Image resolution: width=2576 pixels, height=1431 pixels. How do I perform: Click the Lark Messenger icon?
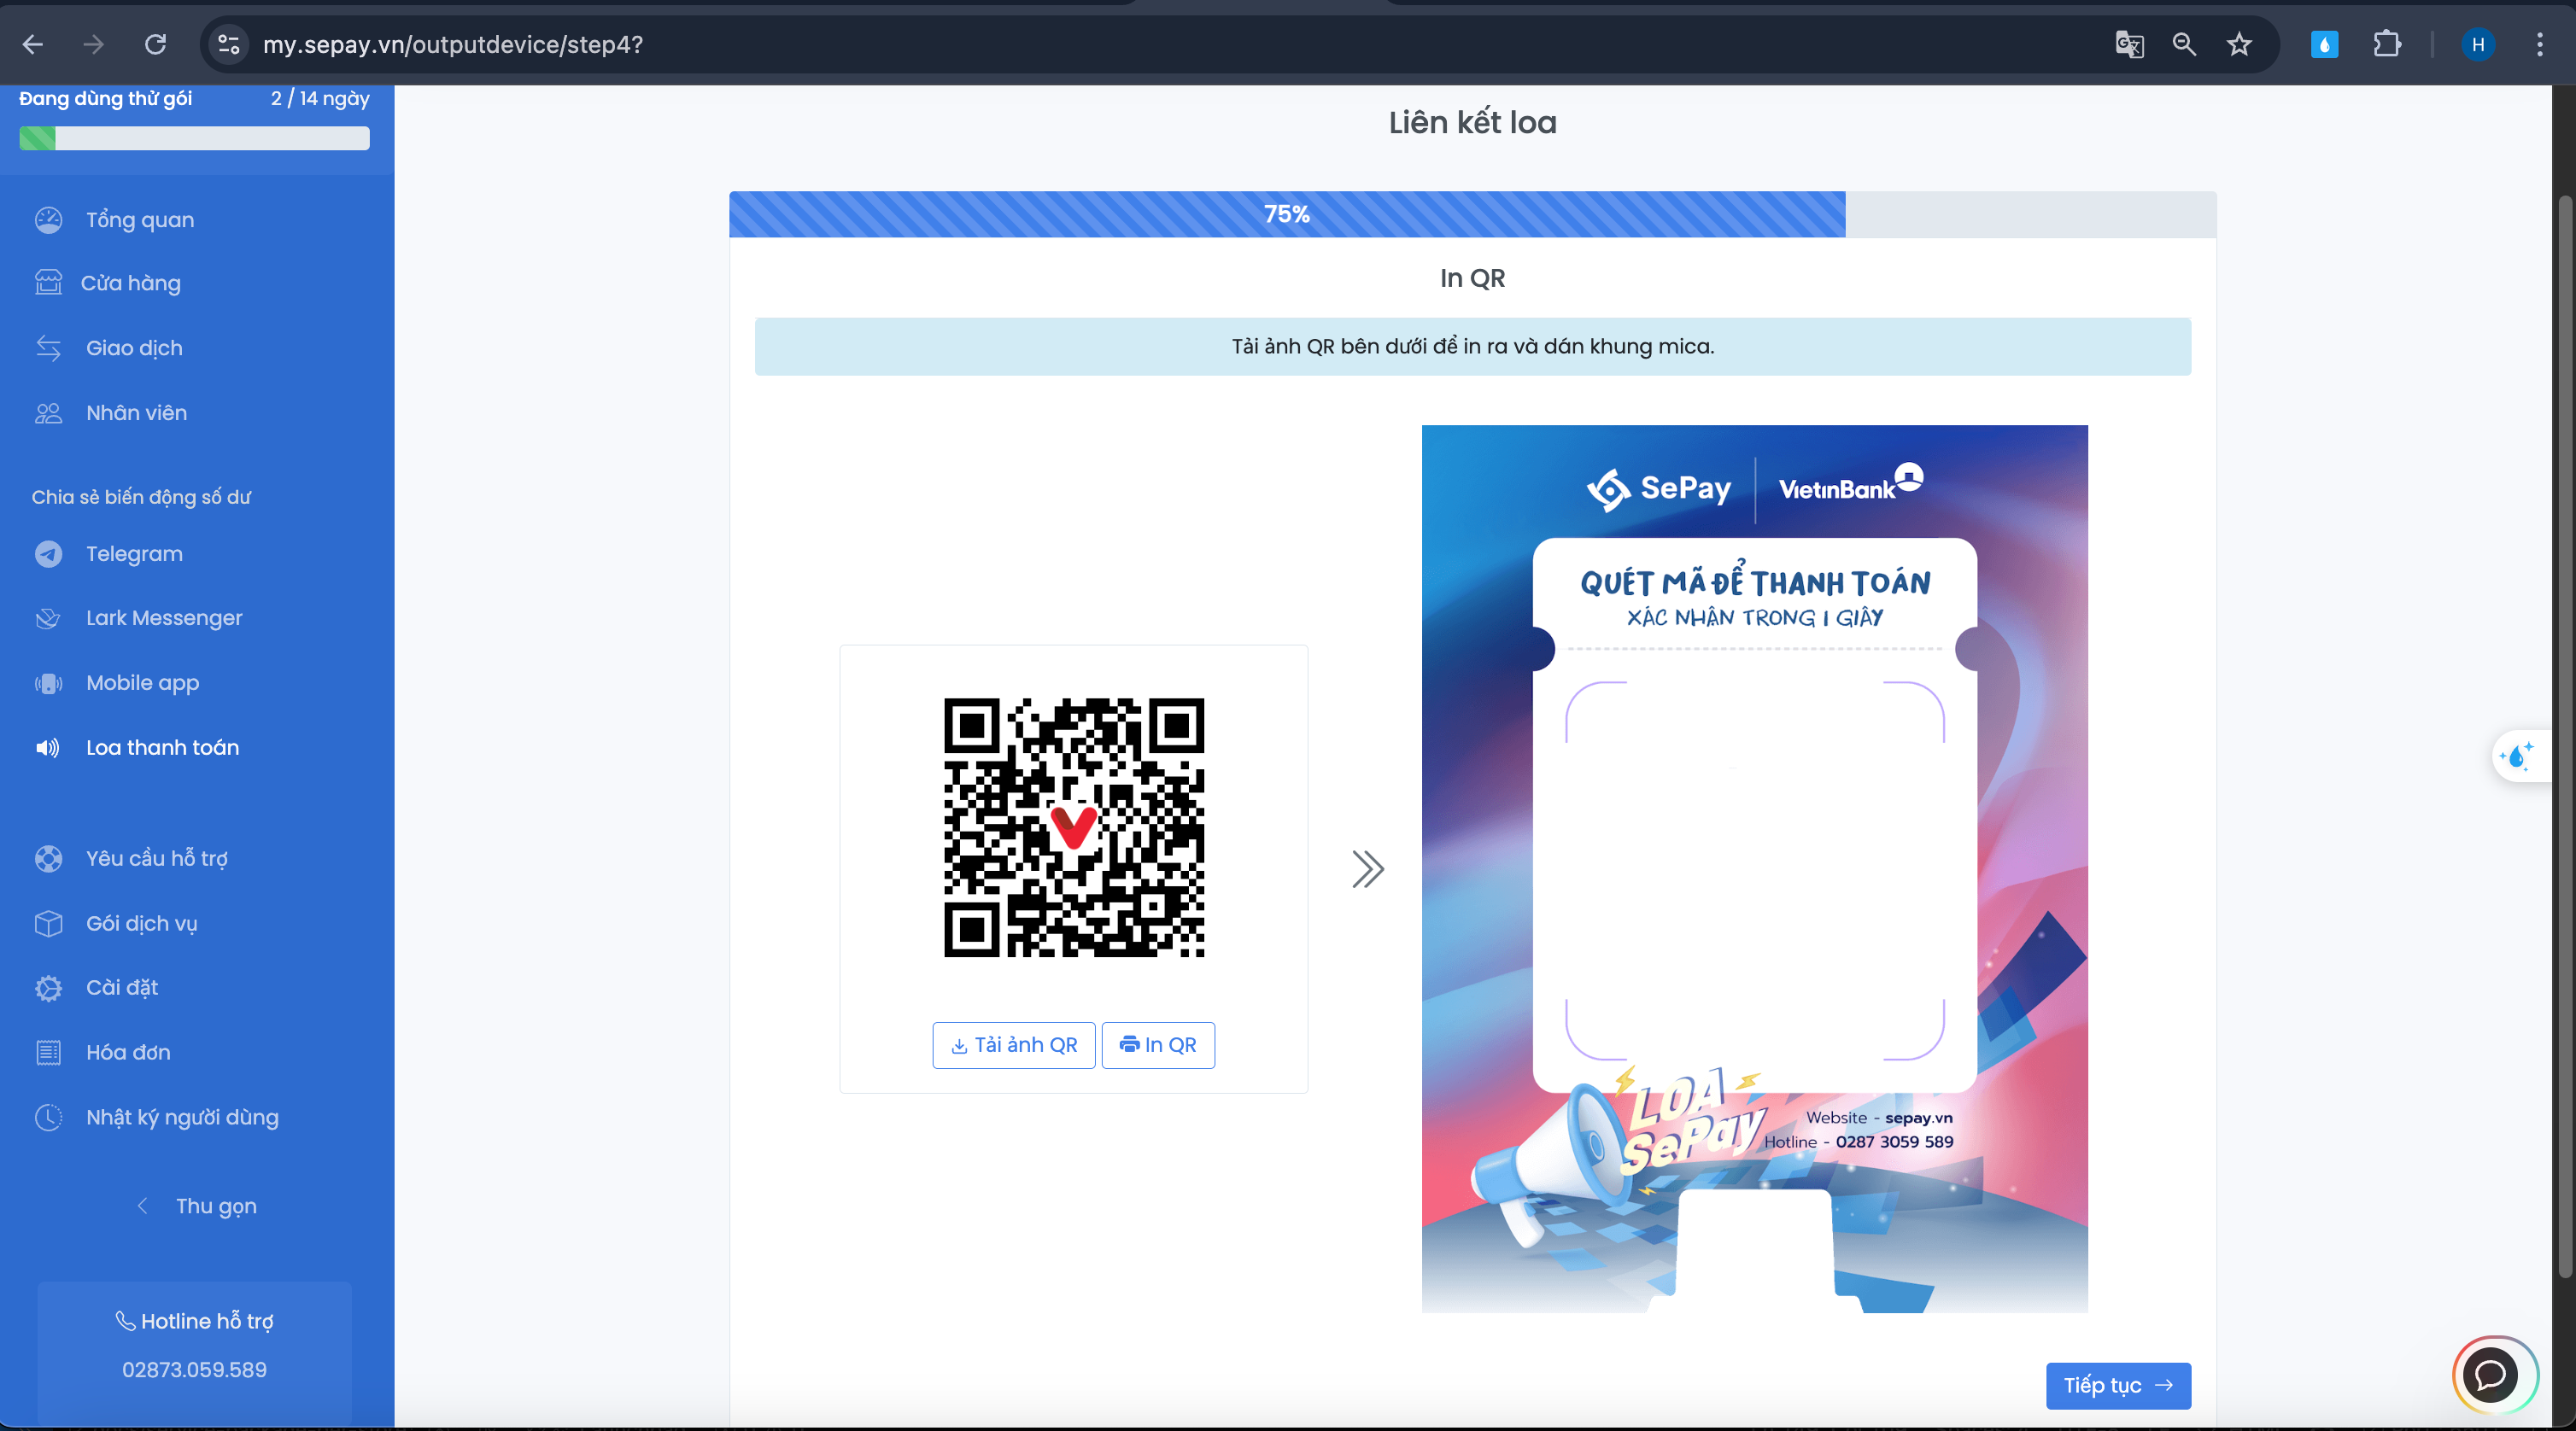coord(48,618)
